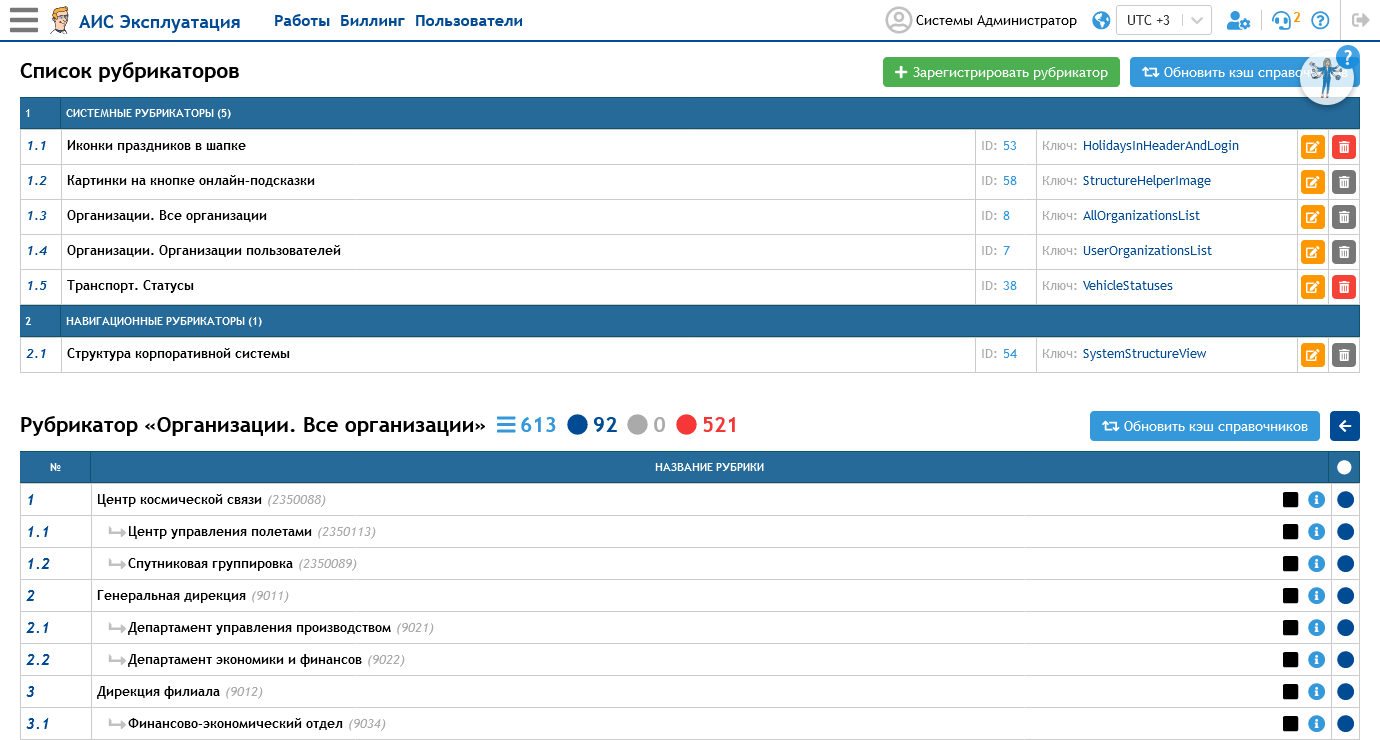
Task: Click color swatch for Центр космической связи
Action: click(x=1290, y=500)
